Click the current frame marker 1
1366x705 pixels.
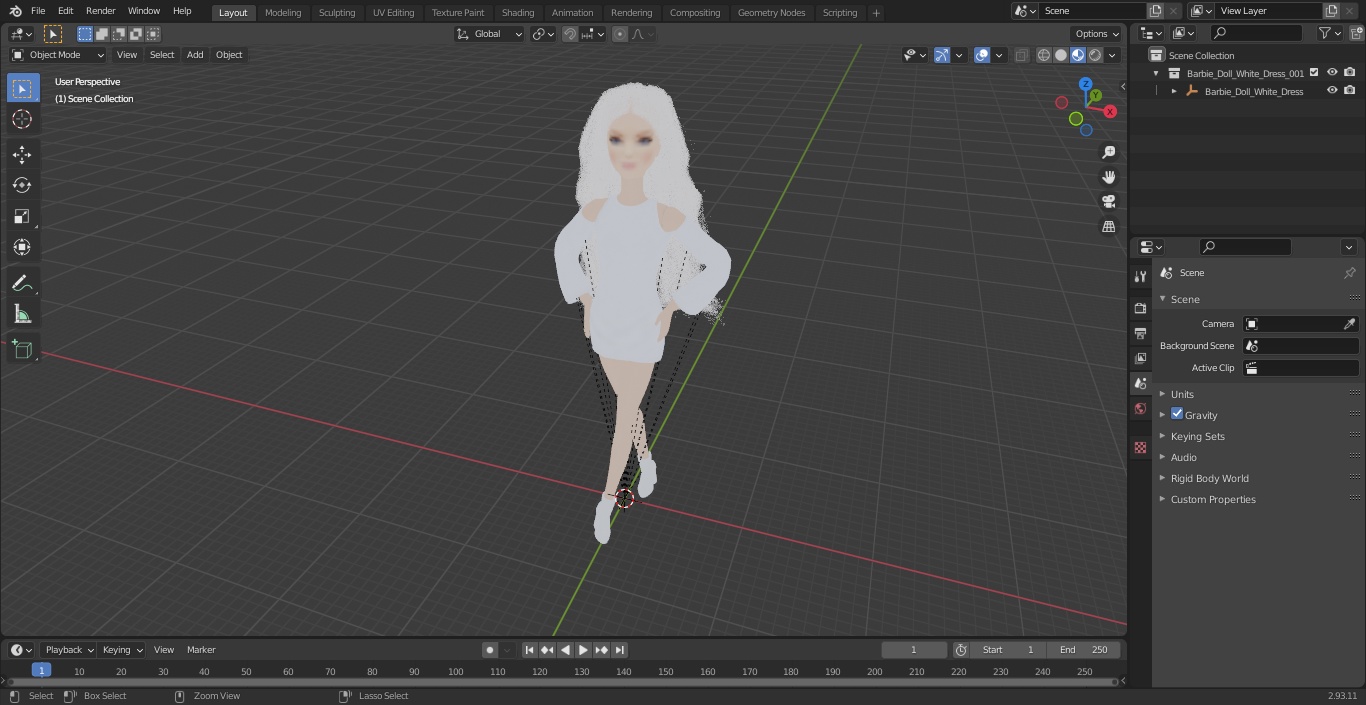41,670
